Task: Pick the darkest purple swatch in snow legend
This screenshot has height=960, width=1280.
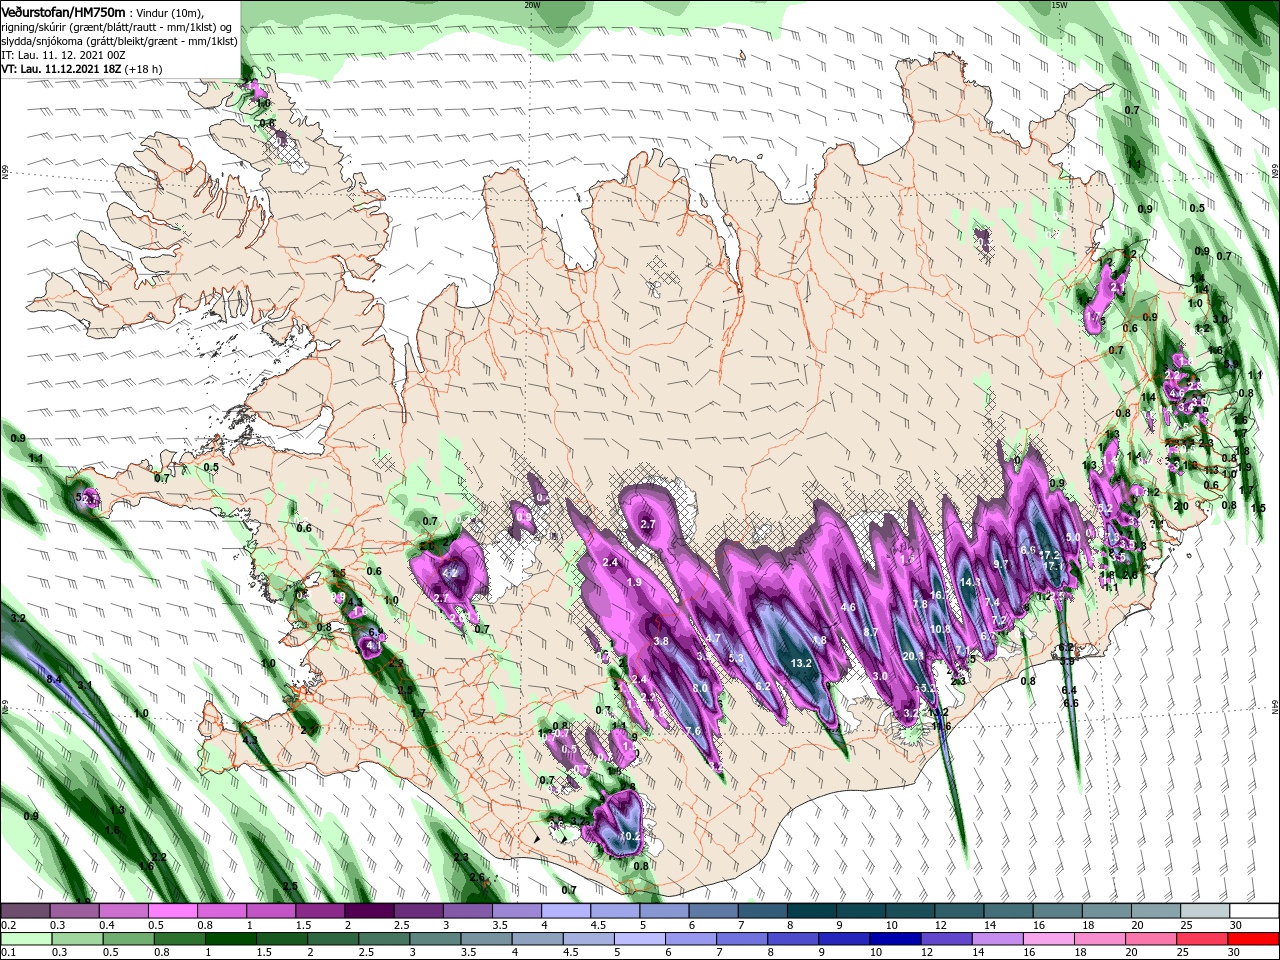Action: (x=368, y=911)
